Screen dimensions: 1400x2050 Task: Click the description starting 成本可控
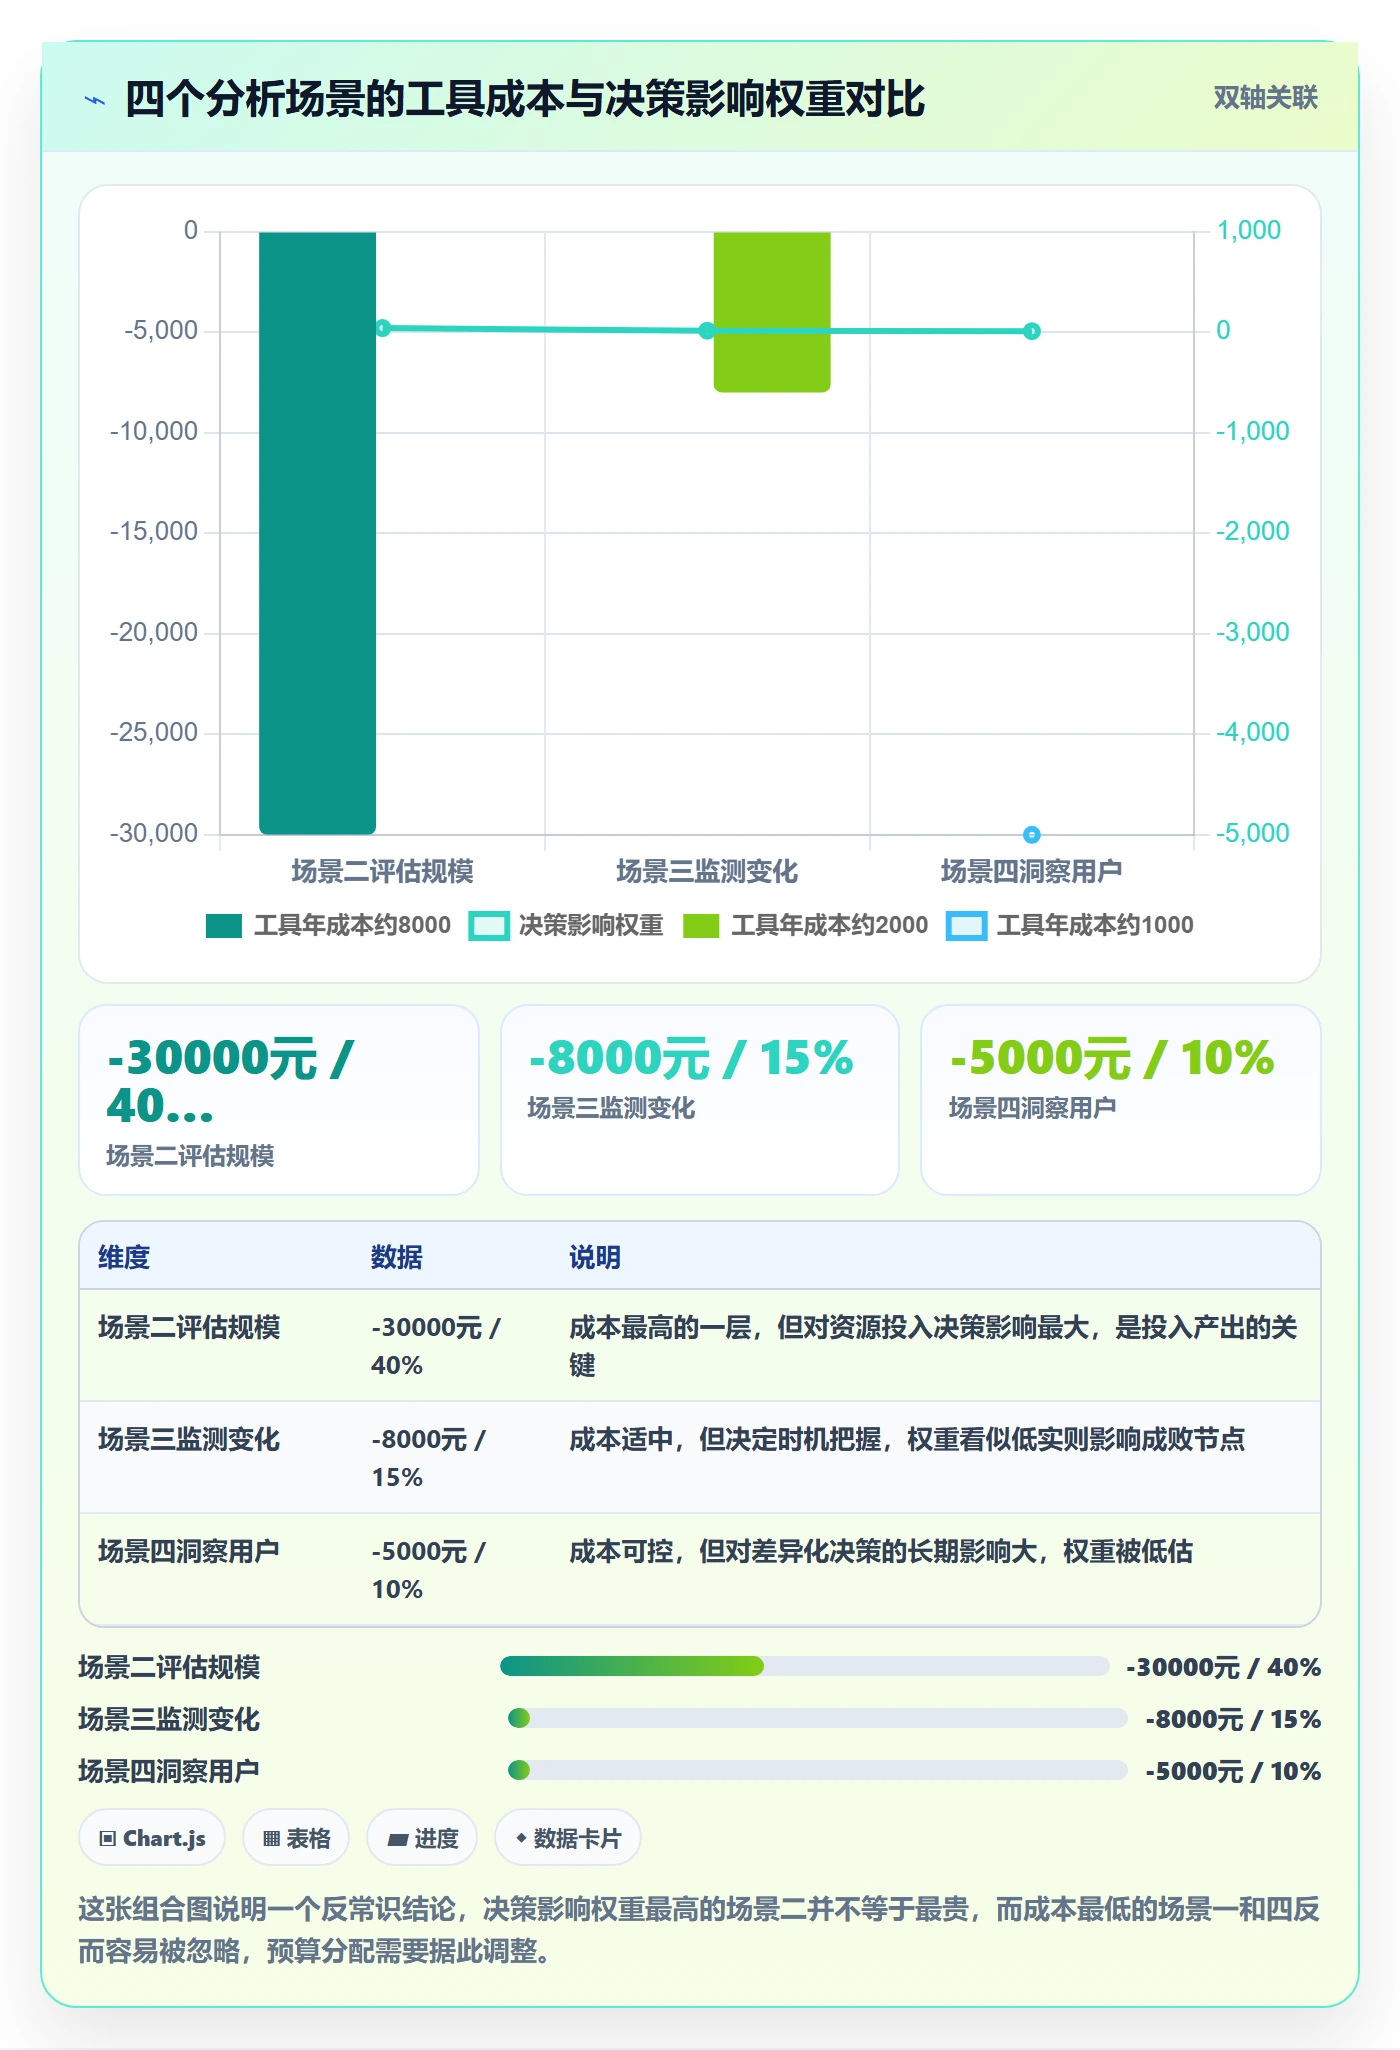(881, 1551)
